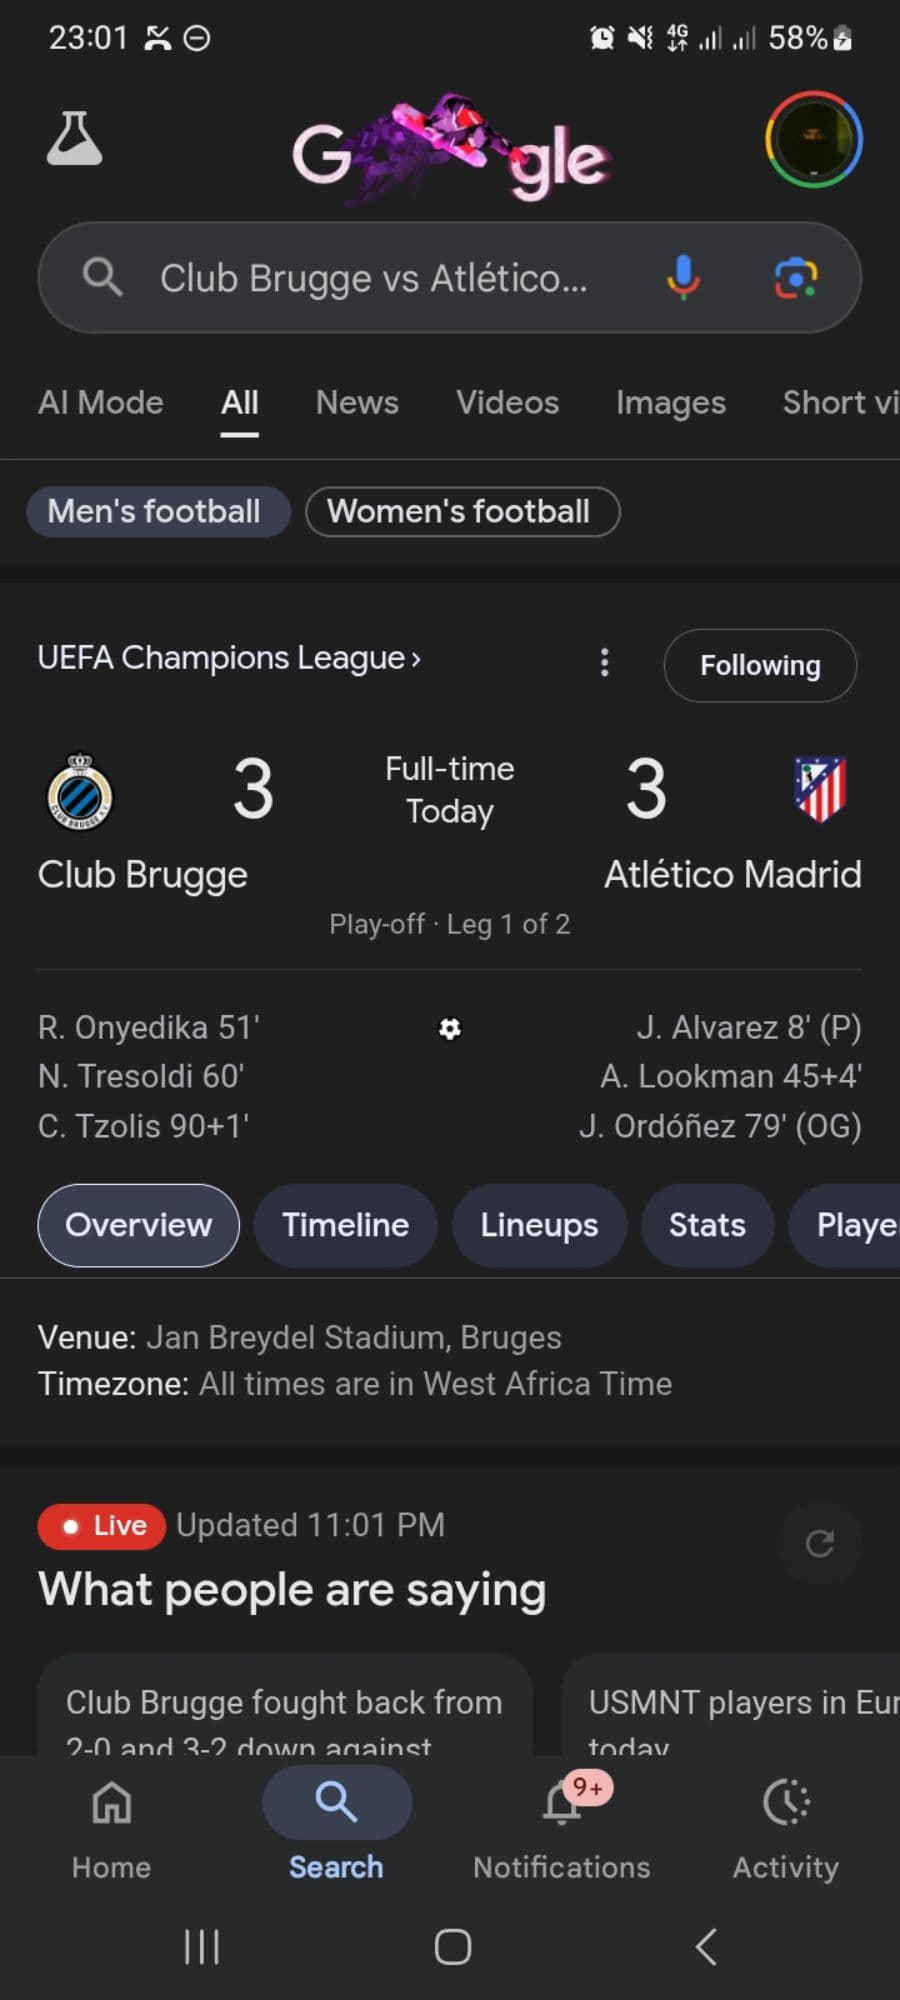Viewport: 900px width, 2000px height.
Task: Open the Notifications bell
Action: click(563, 1804)
